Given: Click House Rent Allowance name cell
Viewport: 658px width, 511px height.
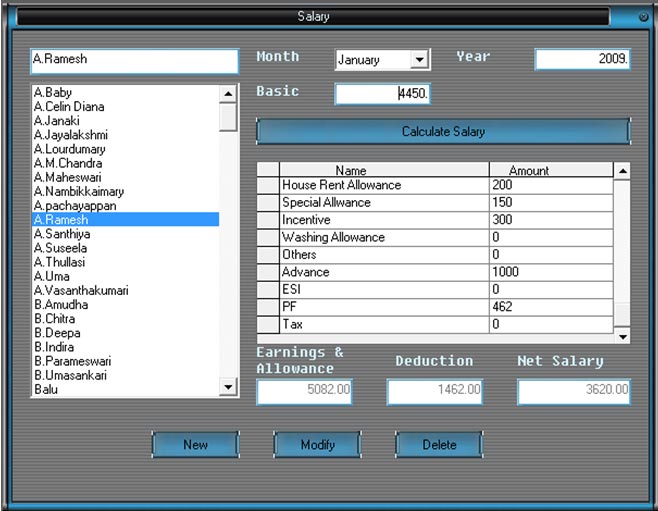Looking at the screenshot, I should (x=384, y=185).
